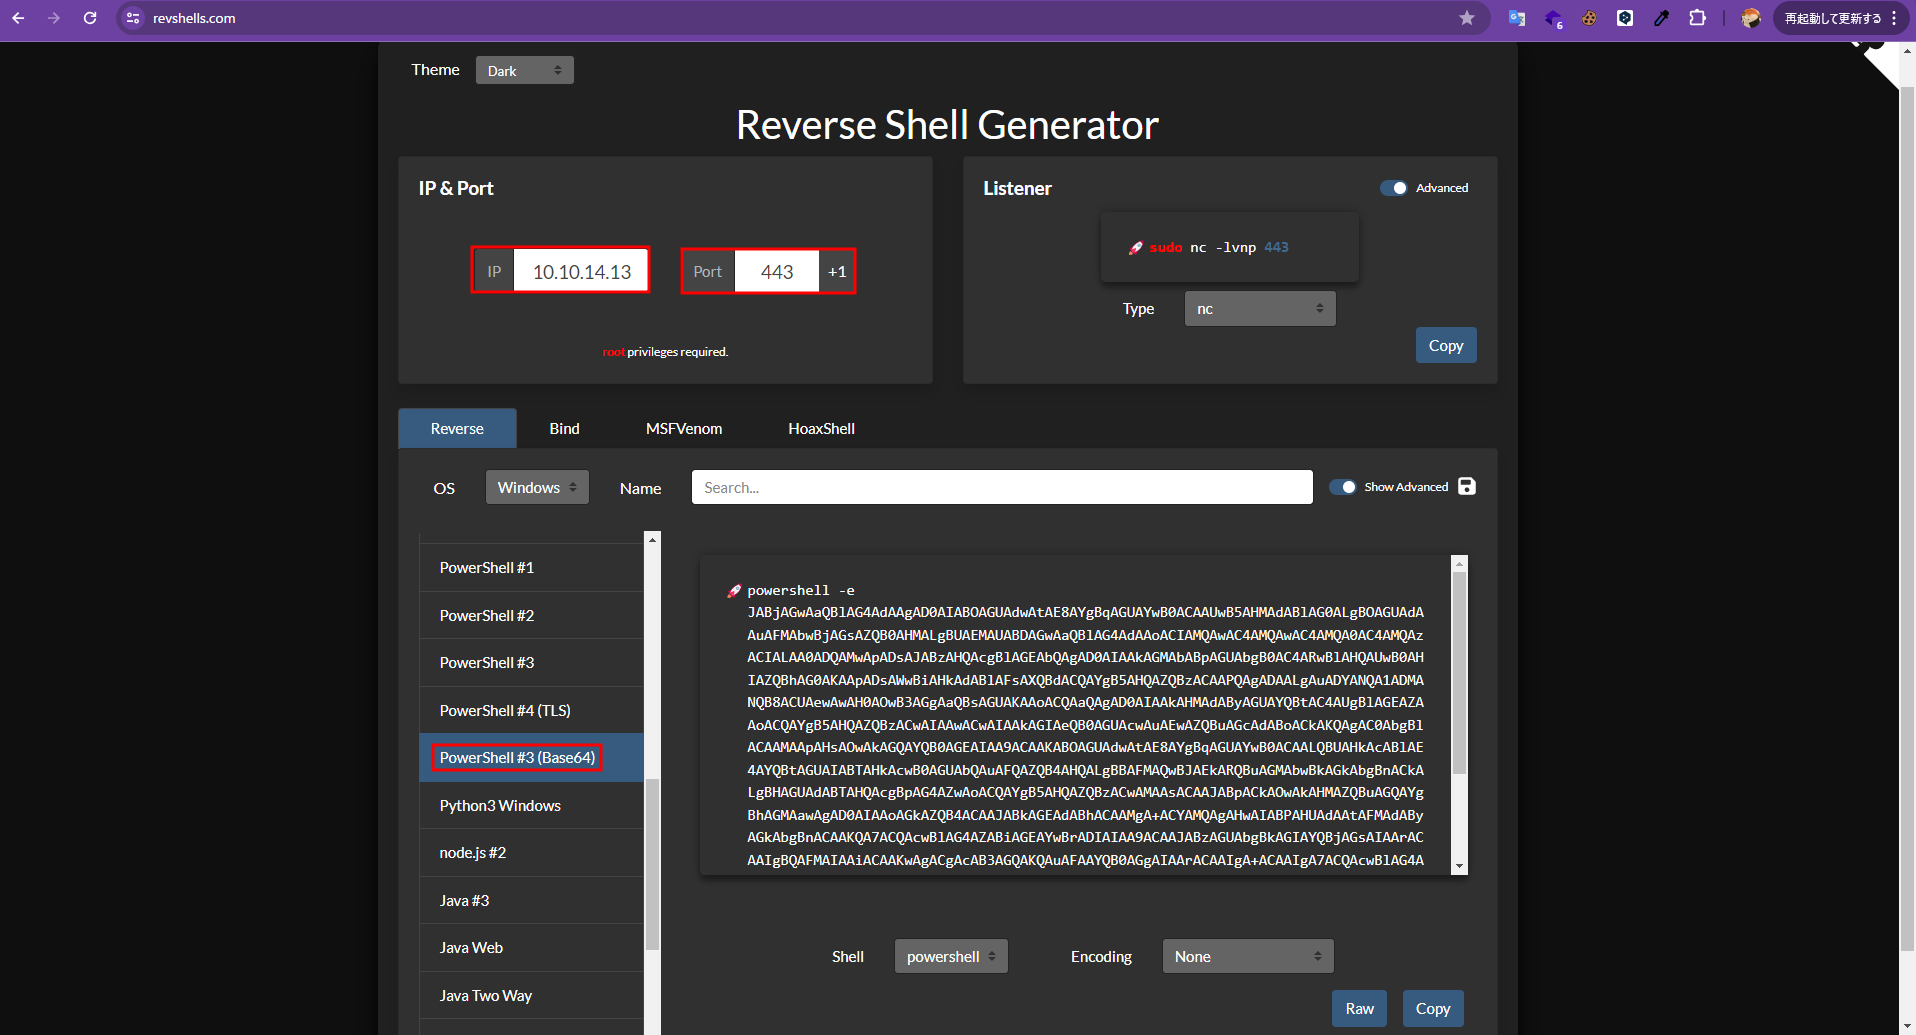Copy the listener command
This screenshot has width=1916, height=1035.
pos(1446,345)
